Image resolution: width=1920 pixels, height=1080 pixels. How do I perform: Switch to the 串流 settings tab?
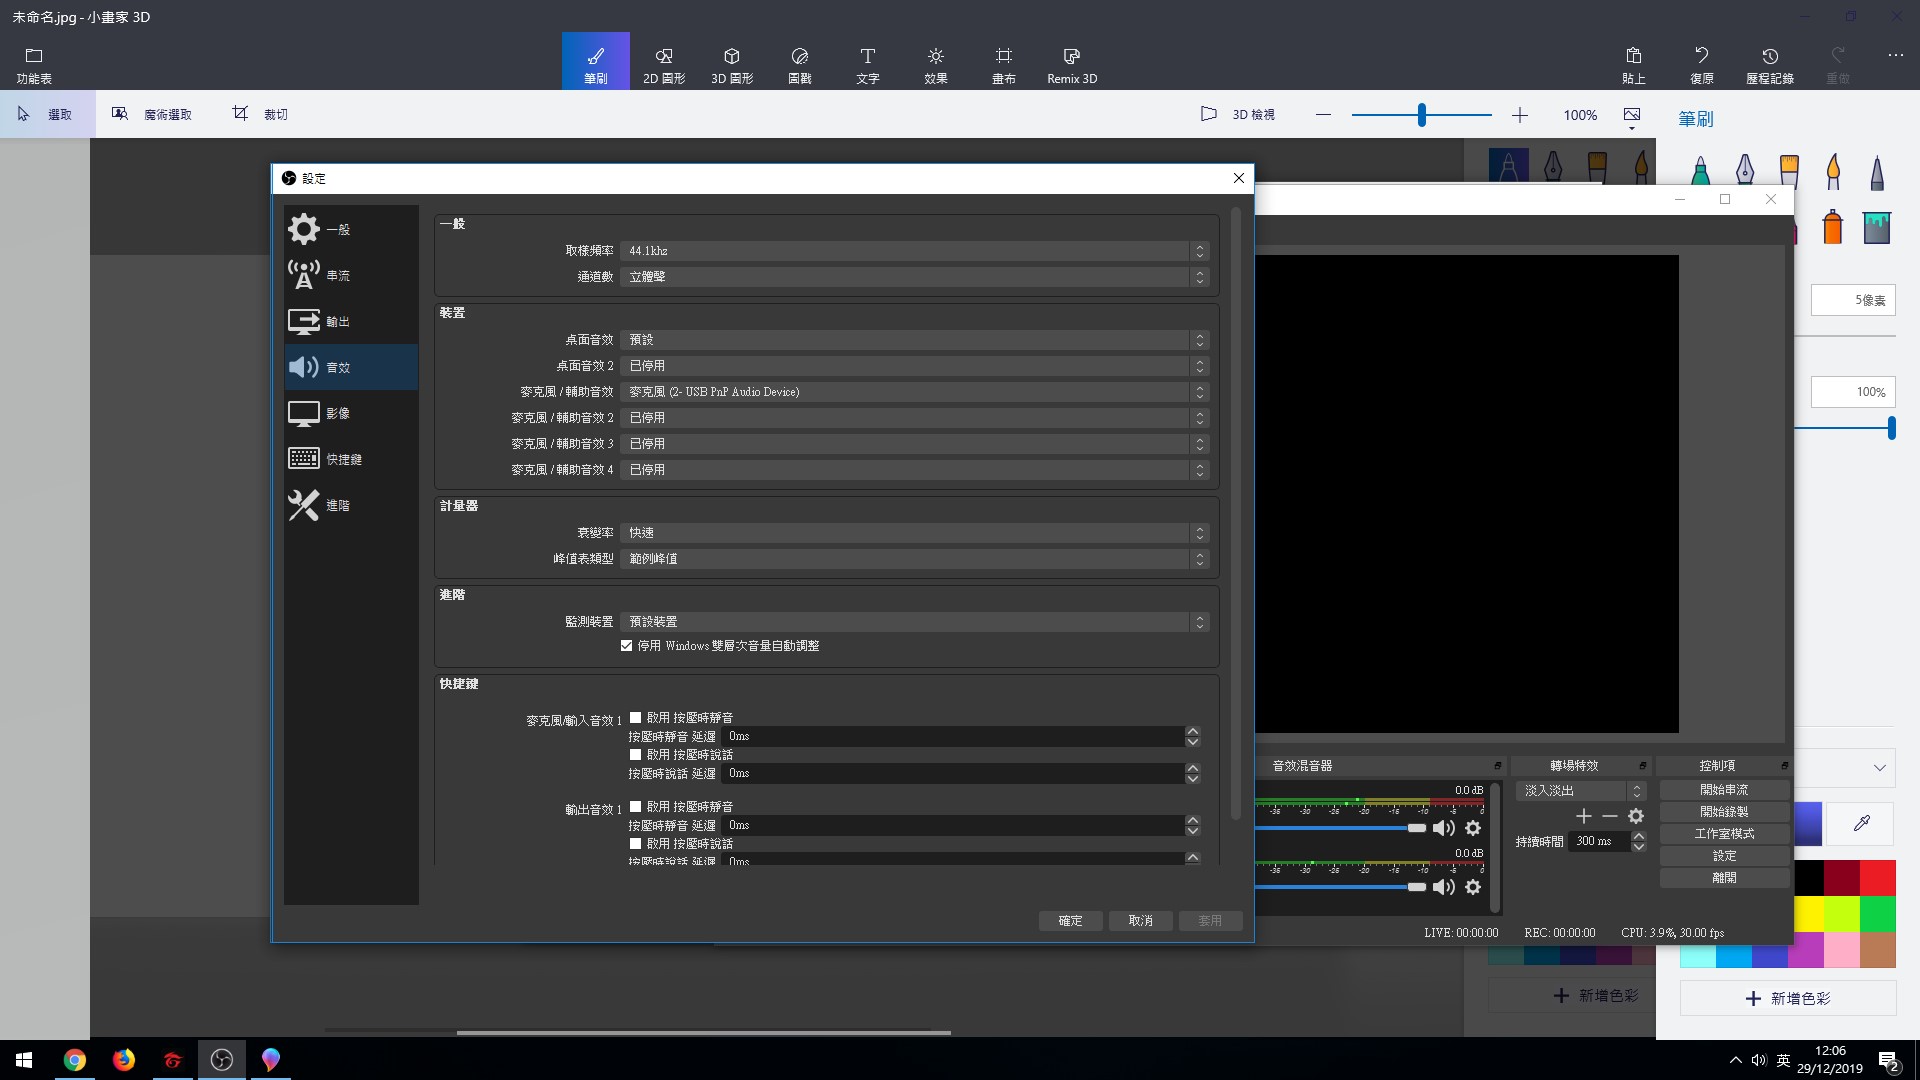tap(337, 275)
